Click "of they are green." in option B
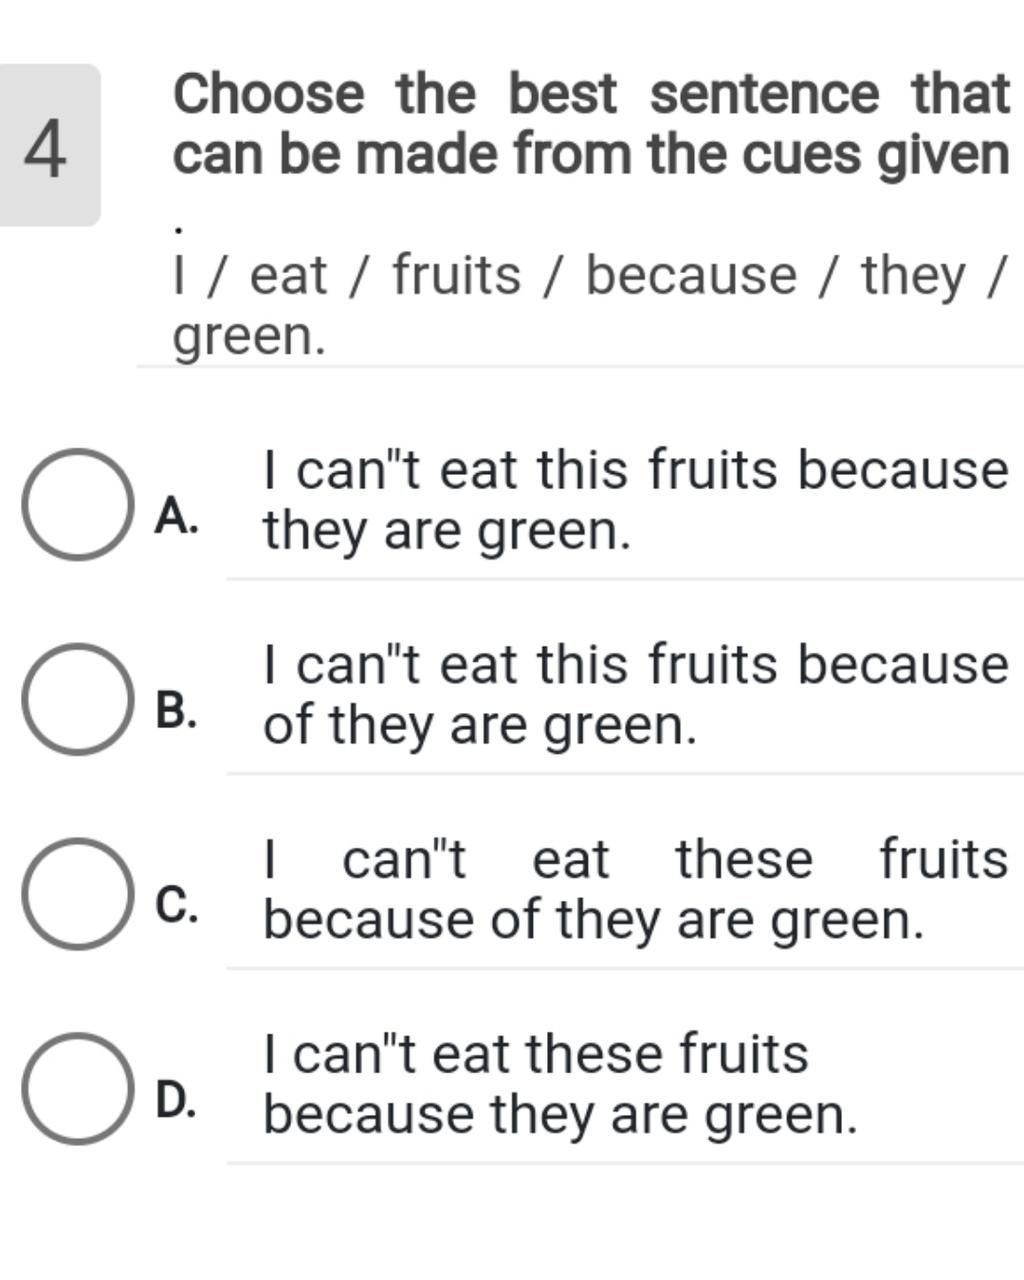Screen dimensions: 1024x1280 pyautogui.click(x=480, y=726)
